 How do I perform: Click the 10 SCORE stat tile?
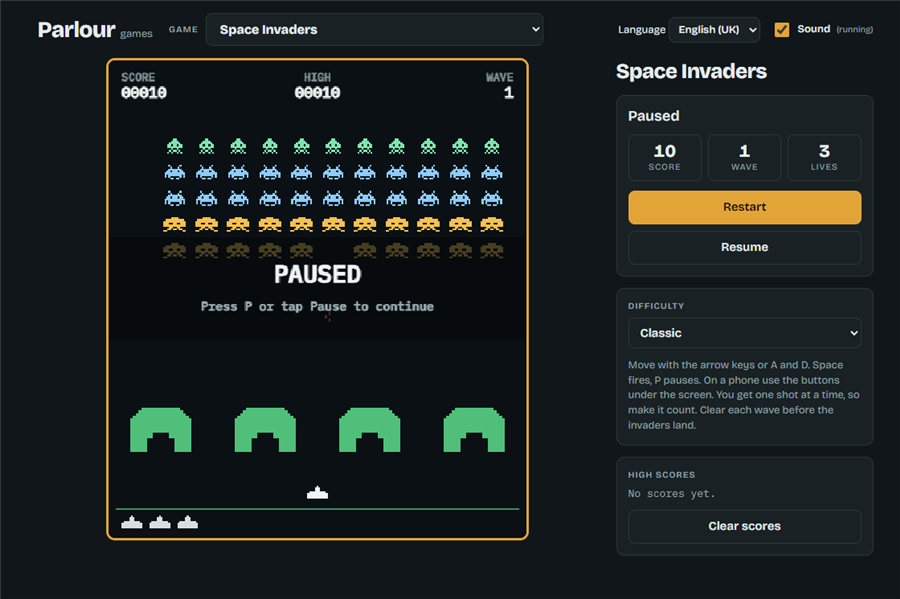pyautogui.click(x=665, y=158)
